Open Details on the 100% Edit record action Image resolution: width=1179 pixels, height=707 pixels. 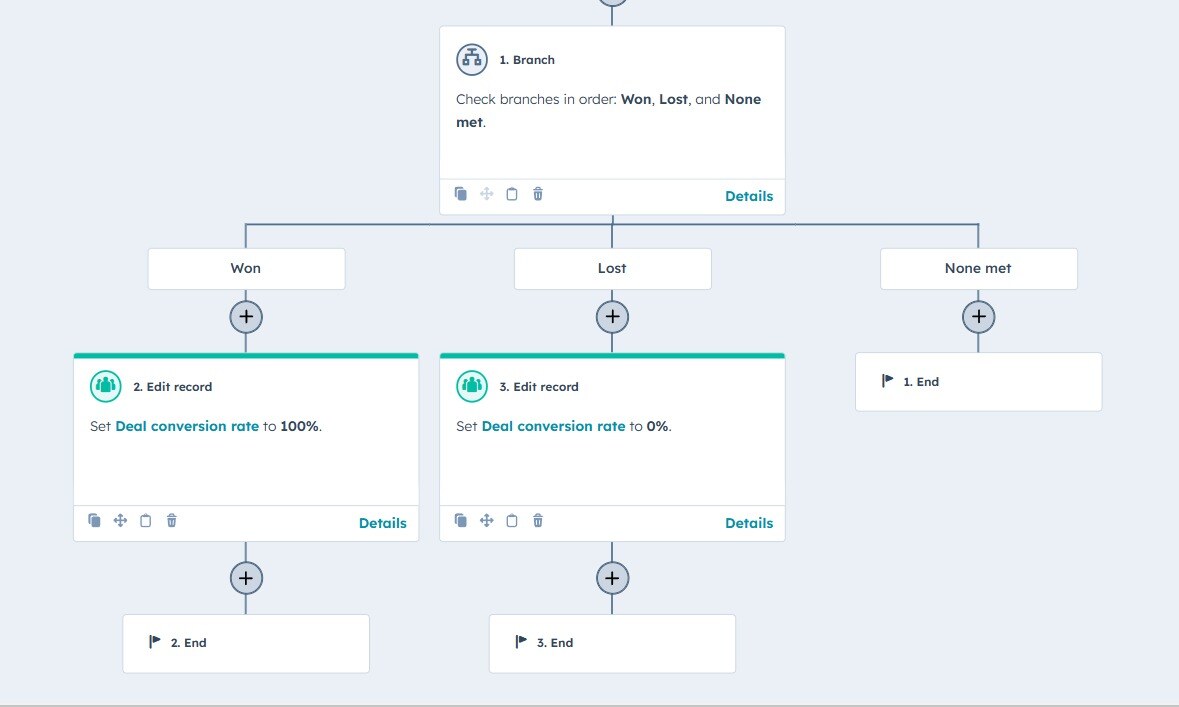[x=383, y=522]
